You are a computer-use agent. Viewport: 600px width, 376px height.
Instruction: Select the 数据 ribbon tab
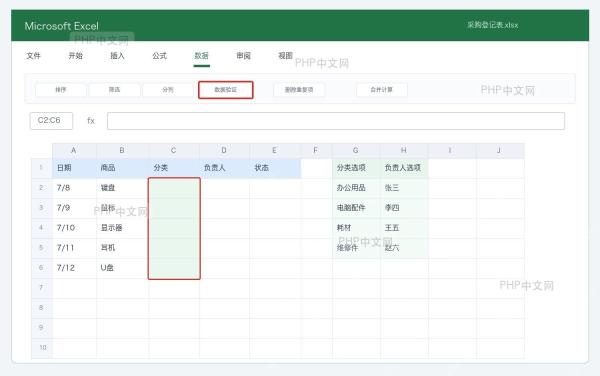tap(201, 56)
